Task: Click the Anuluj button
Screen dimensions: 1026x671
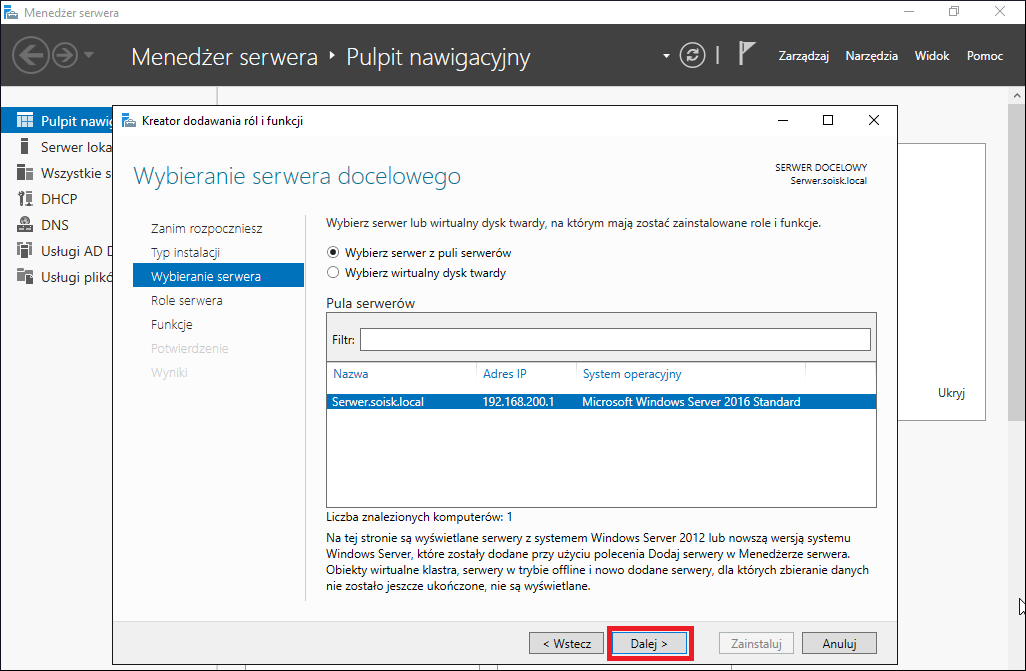Action: (840, 644)
